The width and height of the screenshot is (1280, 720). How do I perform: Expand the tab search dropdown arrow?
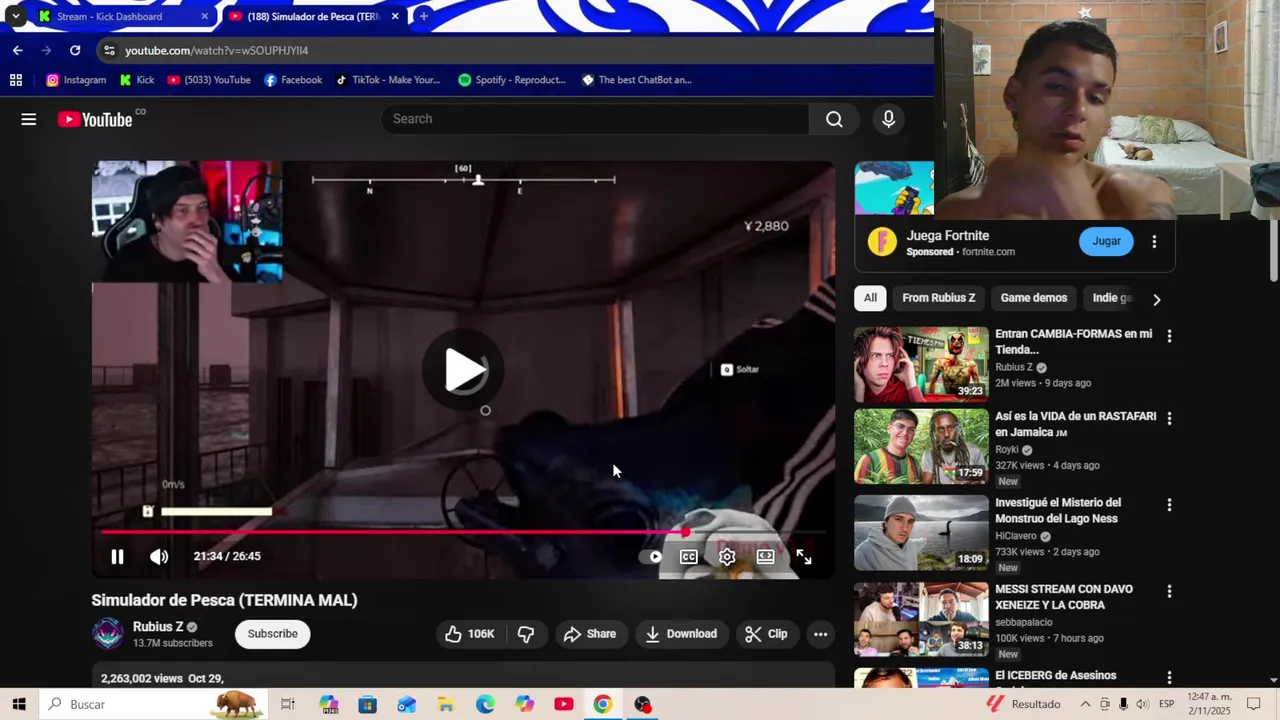(x=15, y=16)
